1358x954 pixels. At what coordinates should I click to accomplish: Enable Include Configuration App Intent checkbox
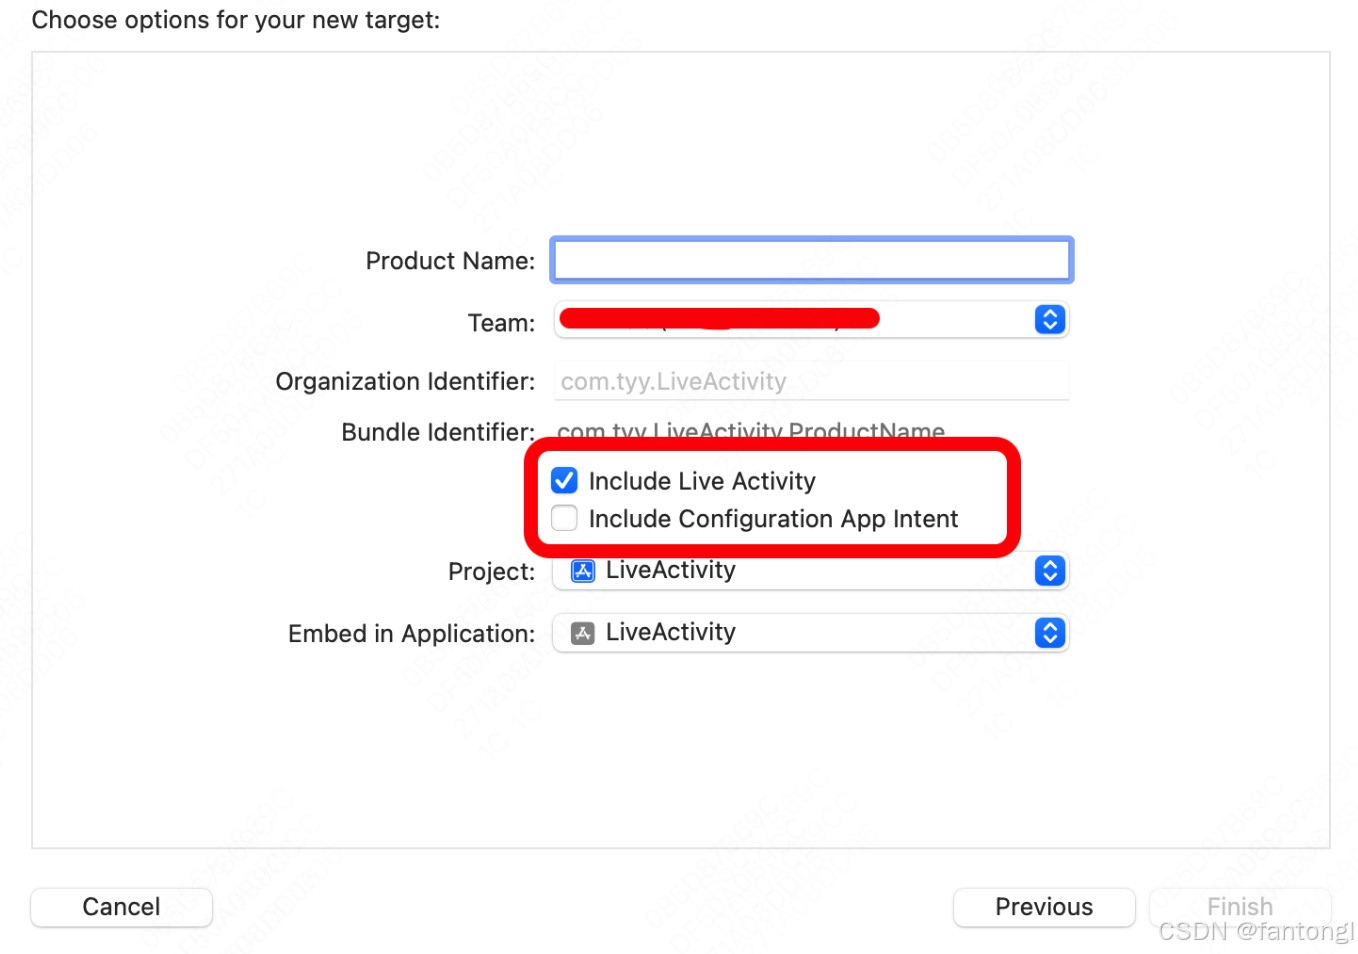[565, 518]
